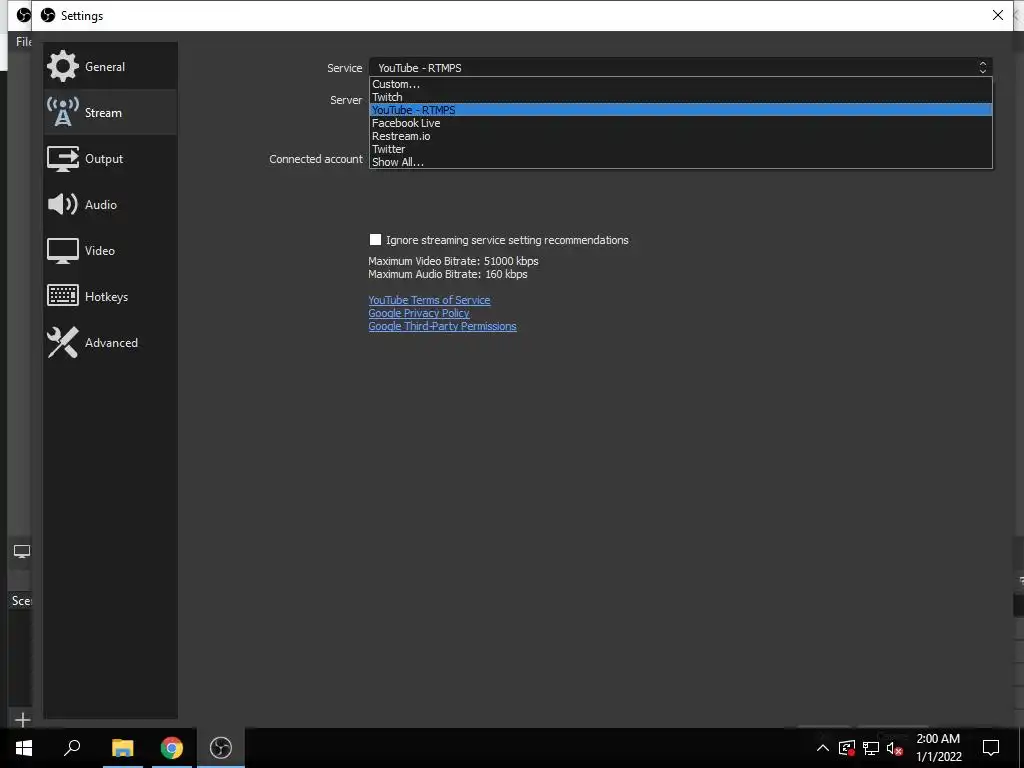This screenshot has width=1024, height=768.
Task: Click the monitor icon in main OBS window
Action: click(22, 551)
